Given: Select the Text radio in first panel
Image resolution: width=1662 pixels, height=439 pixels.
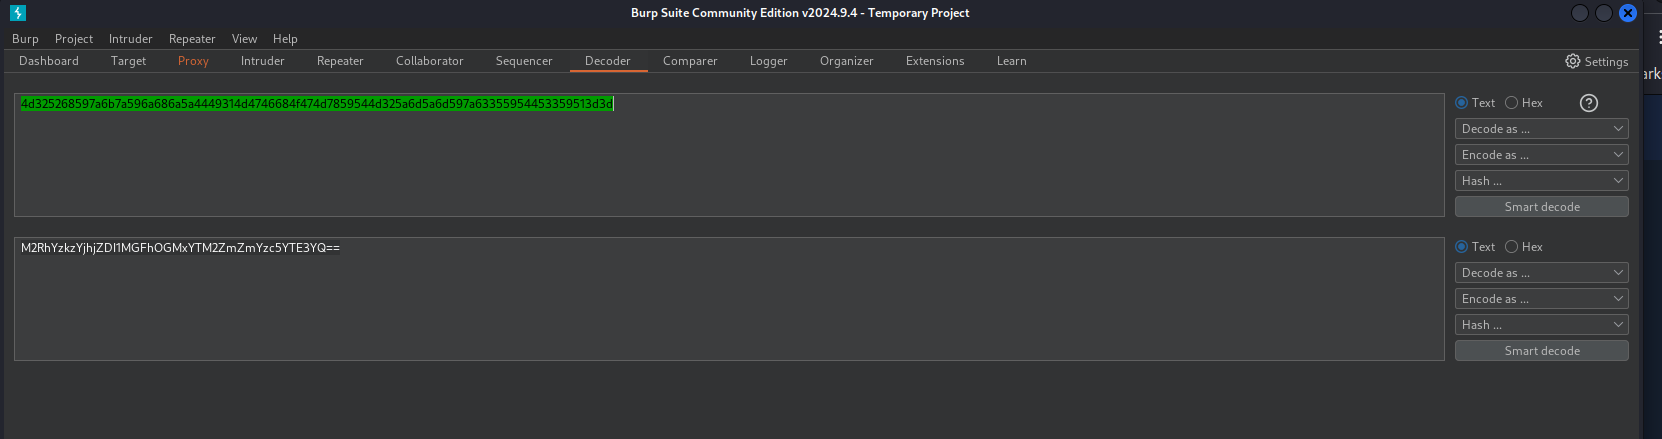Looking at the screenshot, I should tap(1462, 103).
